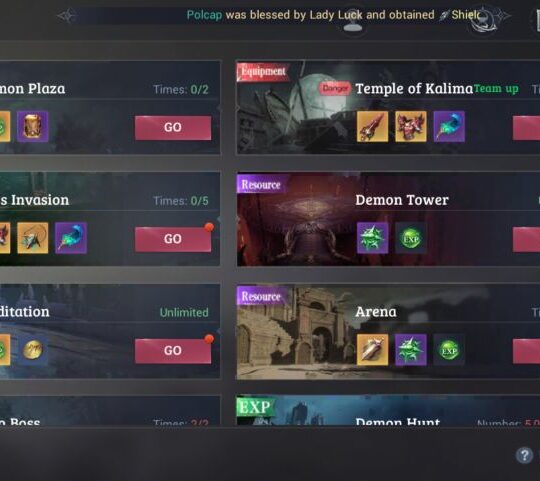Select EXP orb reward in Demon Tower
The width and height of the screenshot is (540, 481).
pyautogui.click(x=411, y=238)
